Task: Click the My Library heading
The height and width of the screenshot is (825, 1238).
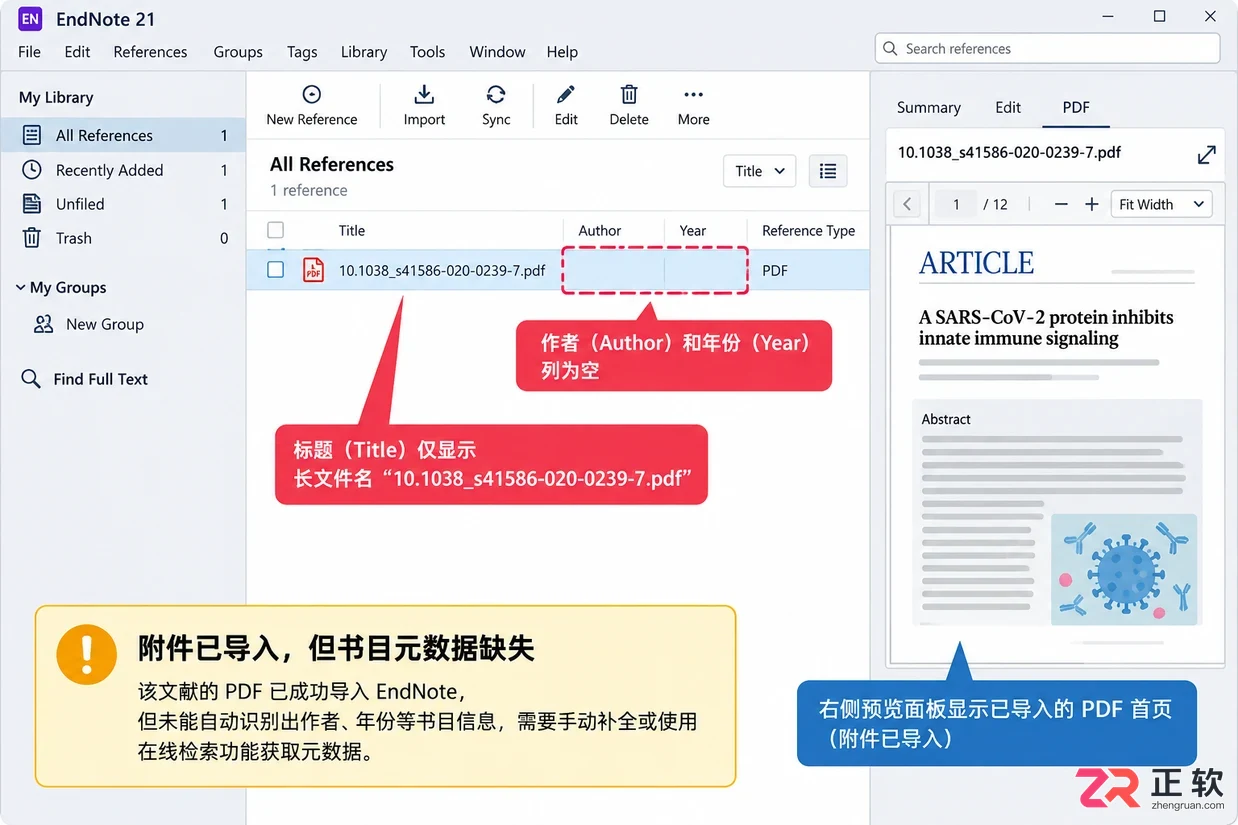Action: [x=56, y=97]
